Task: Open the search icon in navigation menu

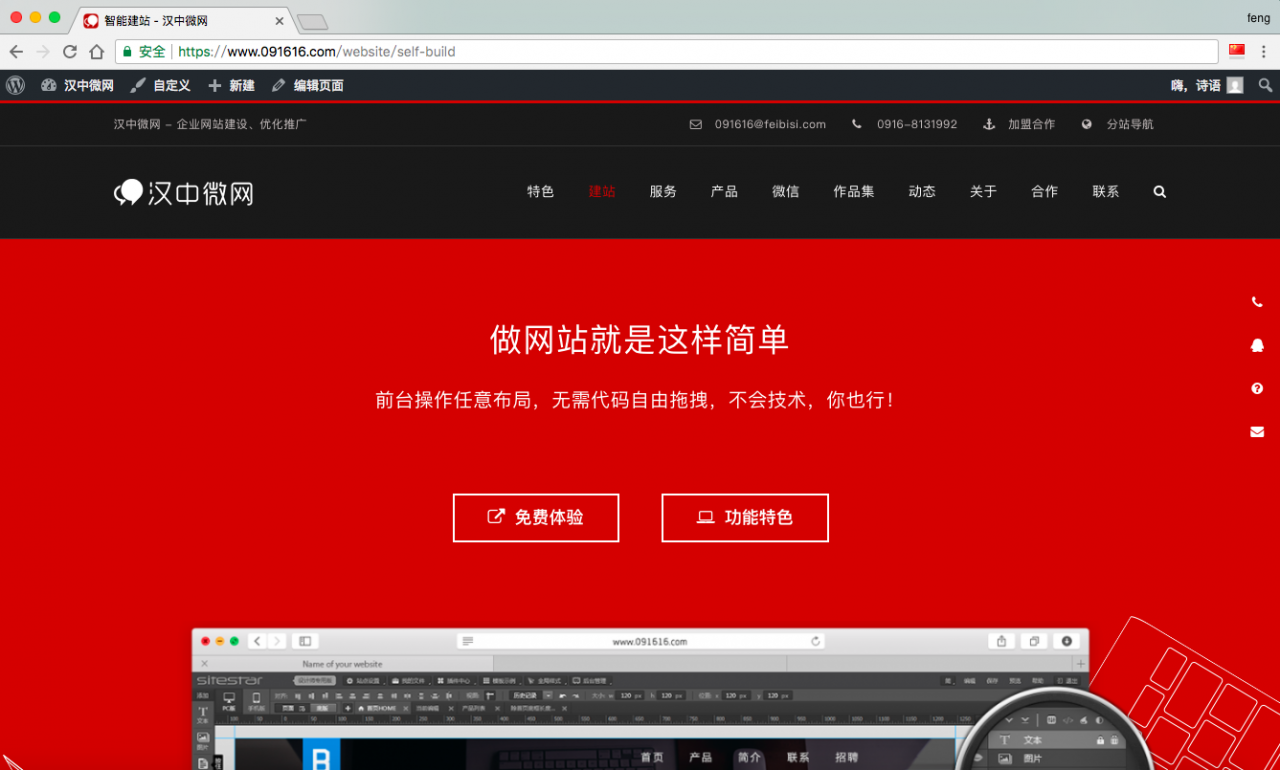Action: click(1160, 192)
